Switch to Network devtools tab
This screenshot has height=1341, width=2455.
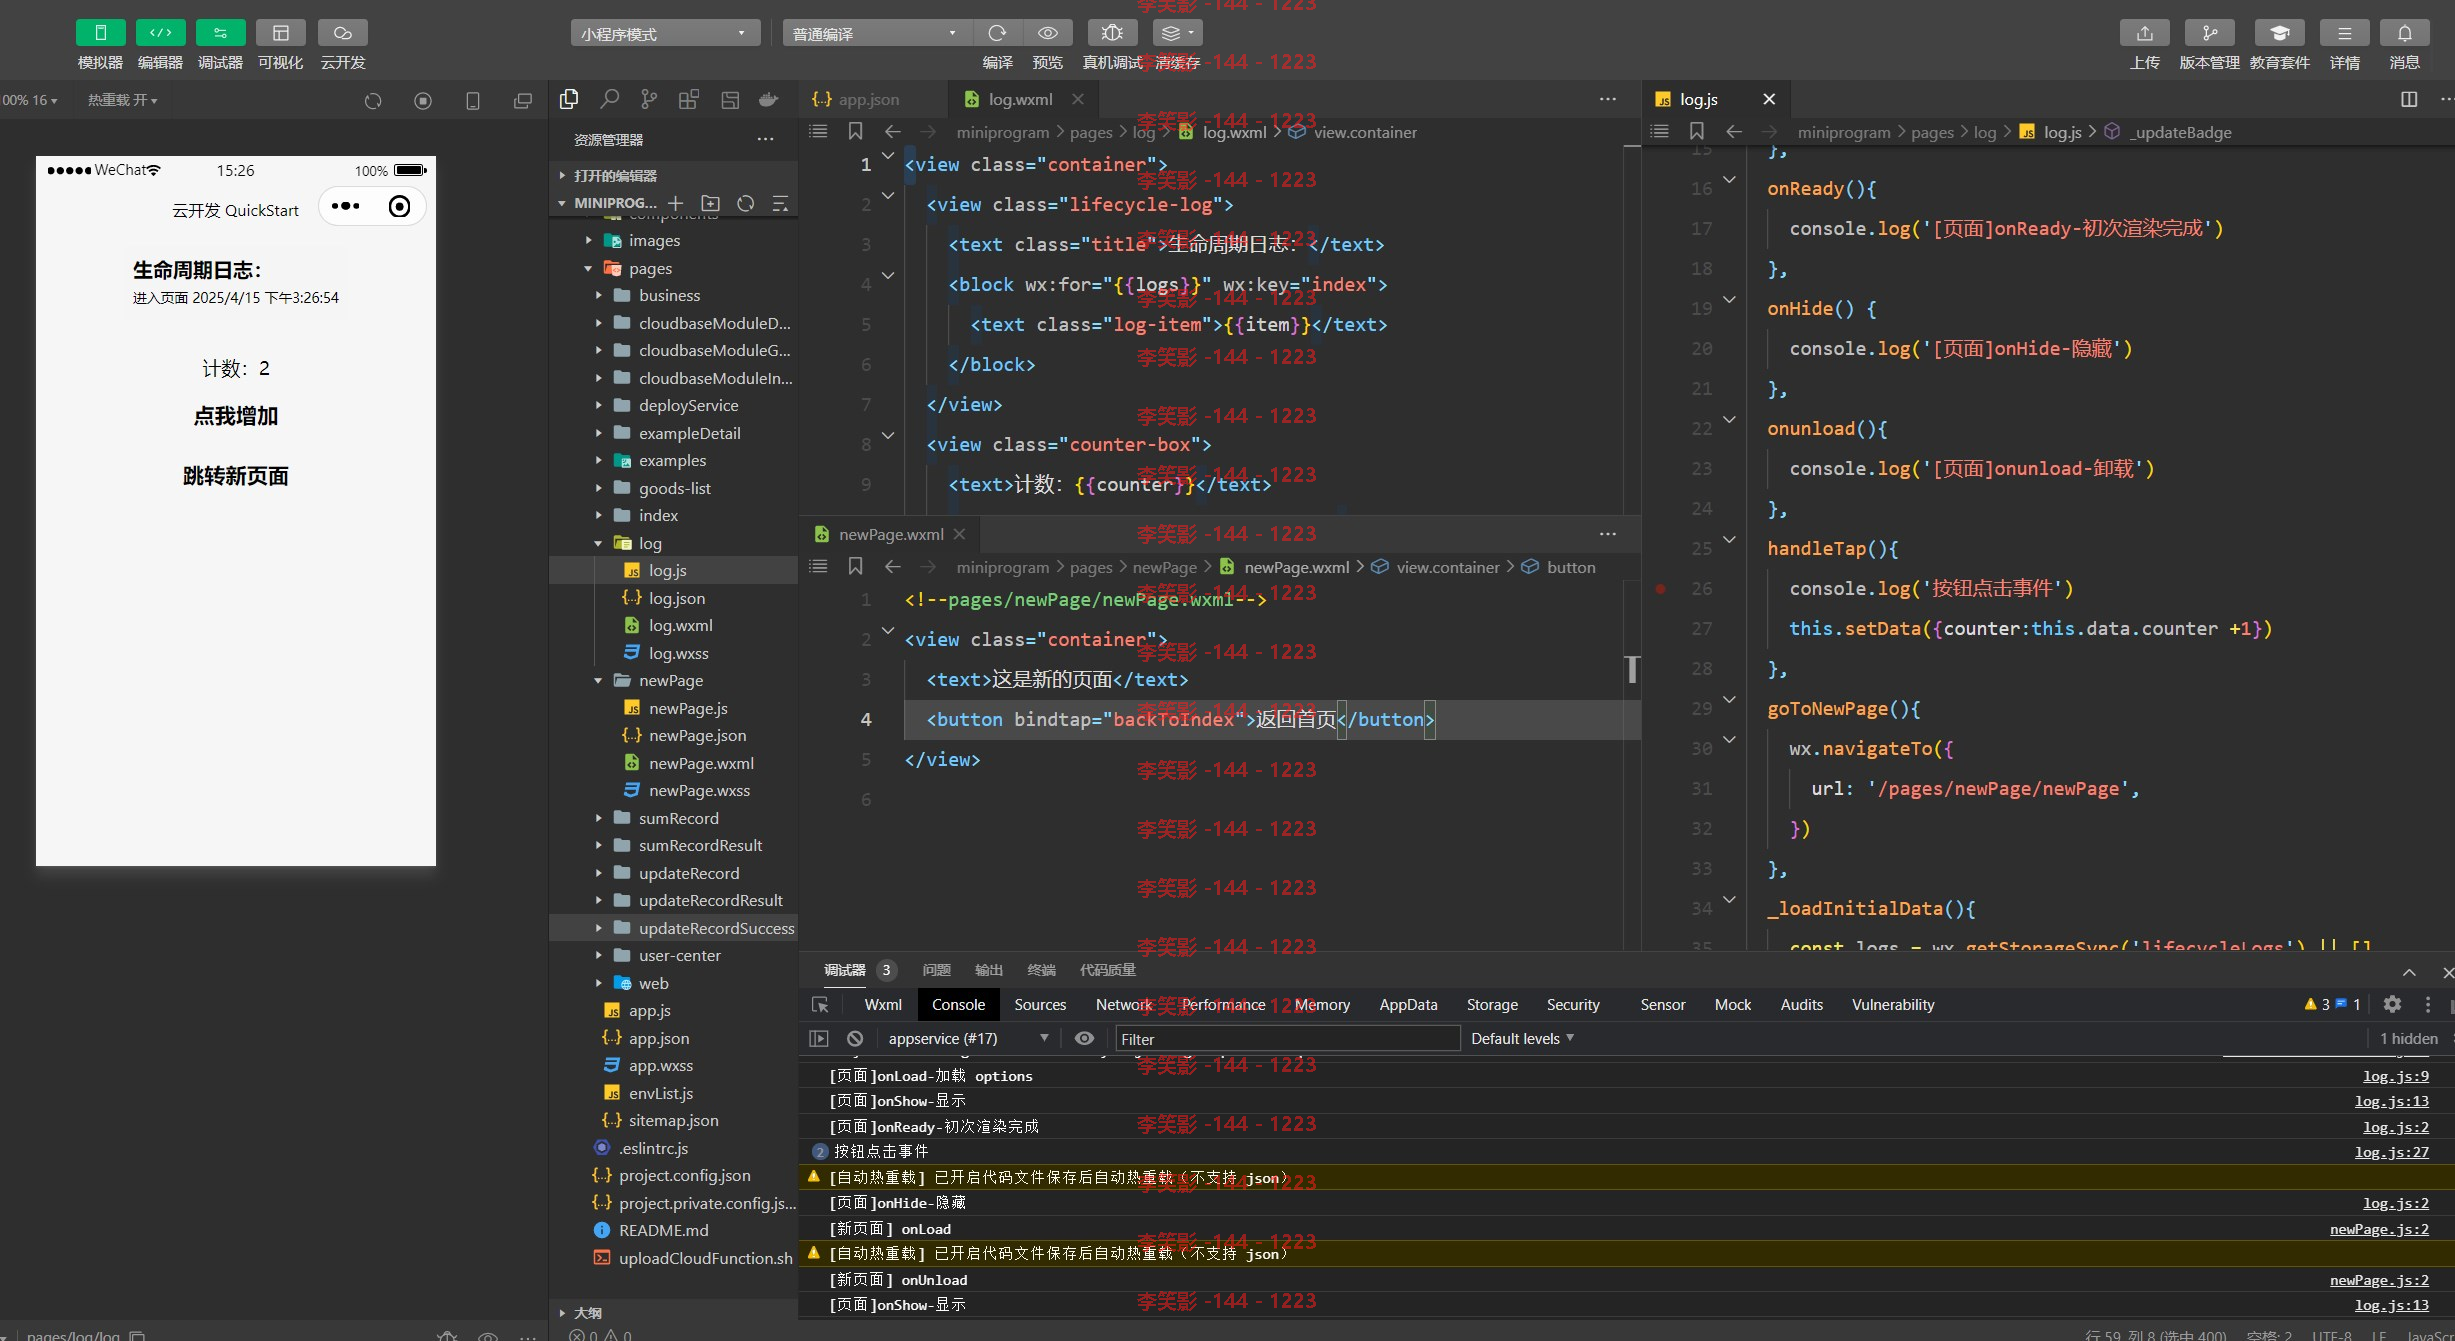[1124, 1005]
